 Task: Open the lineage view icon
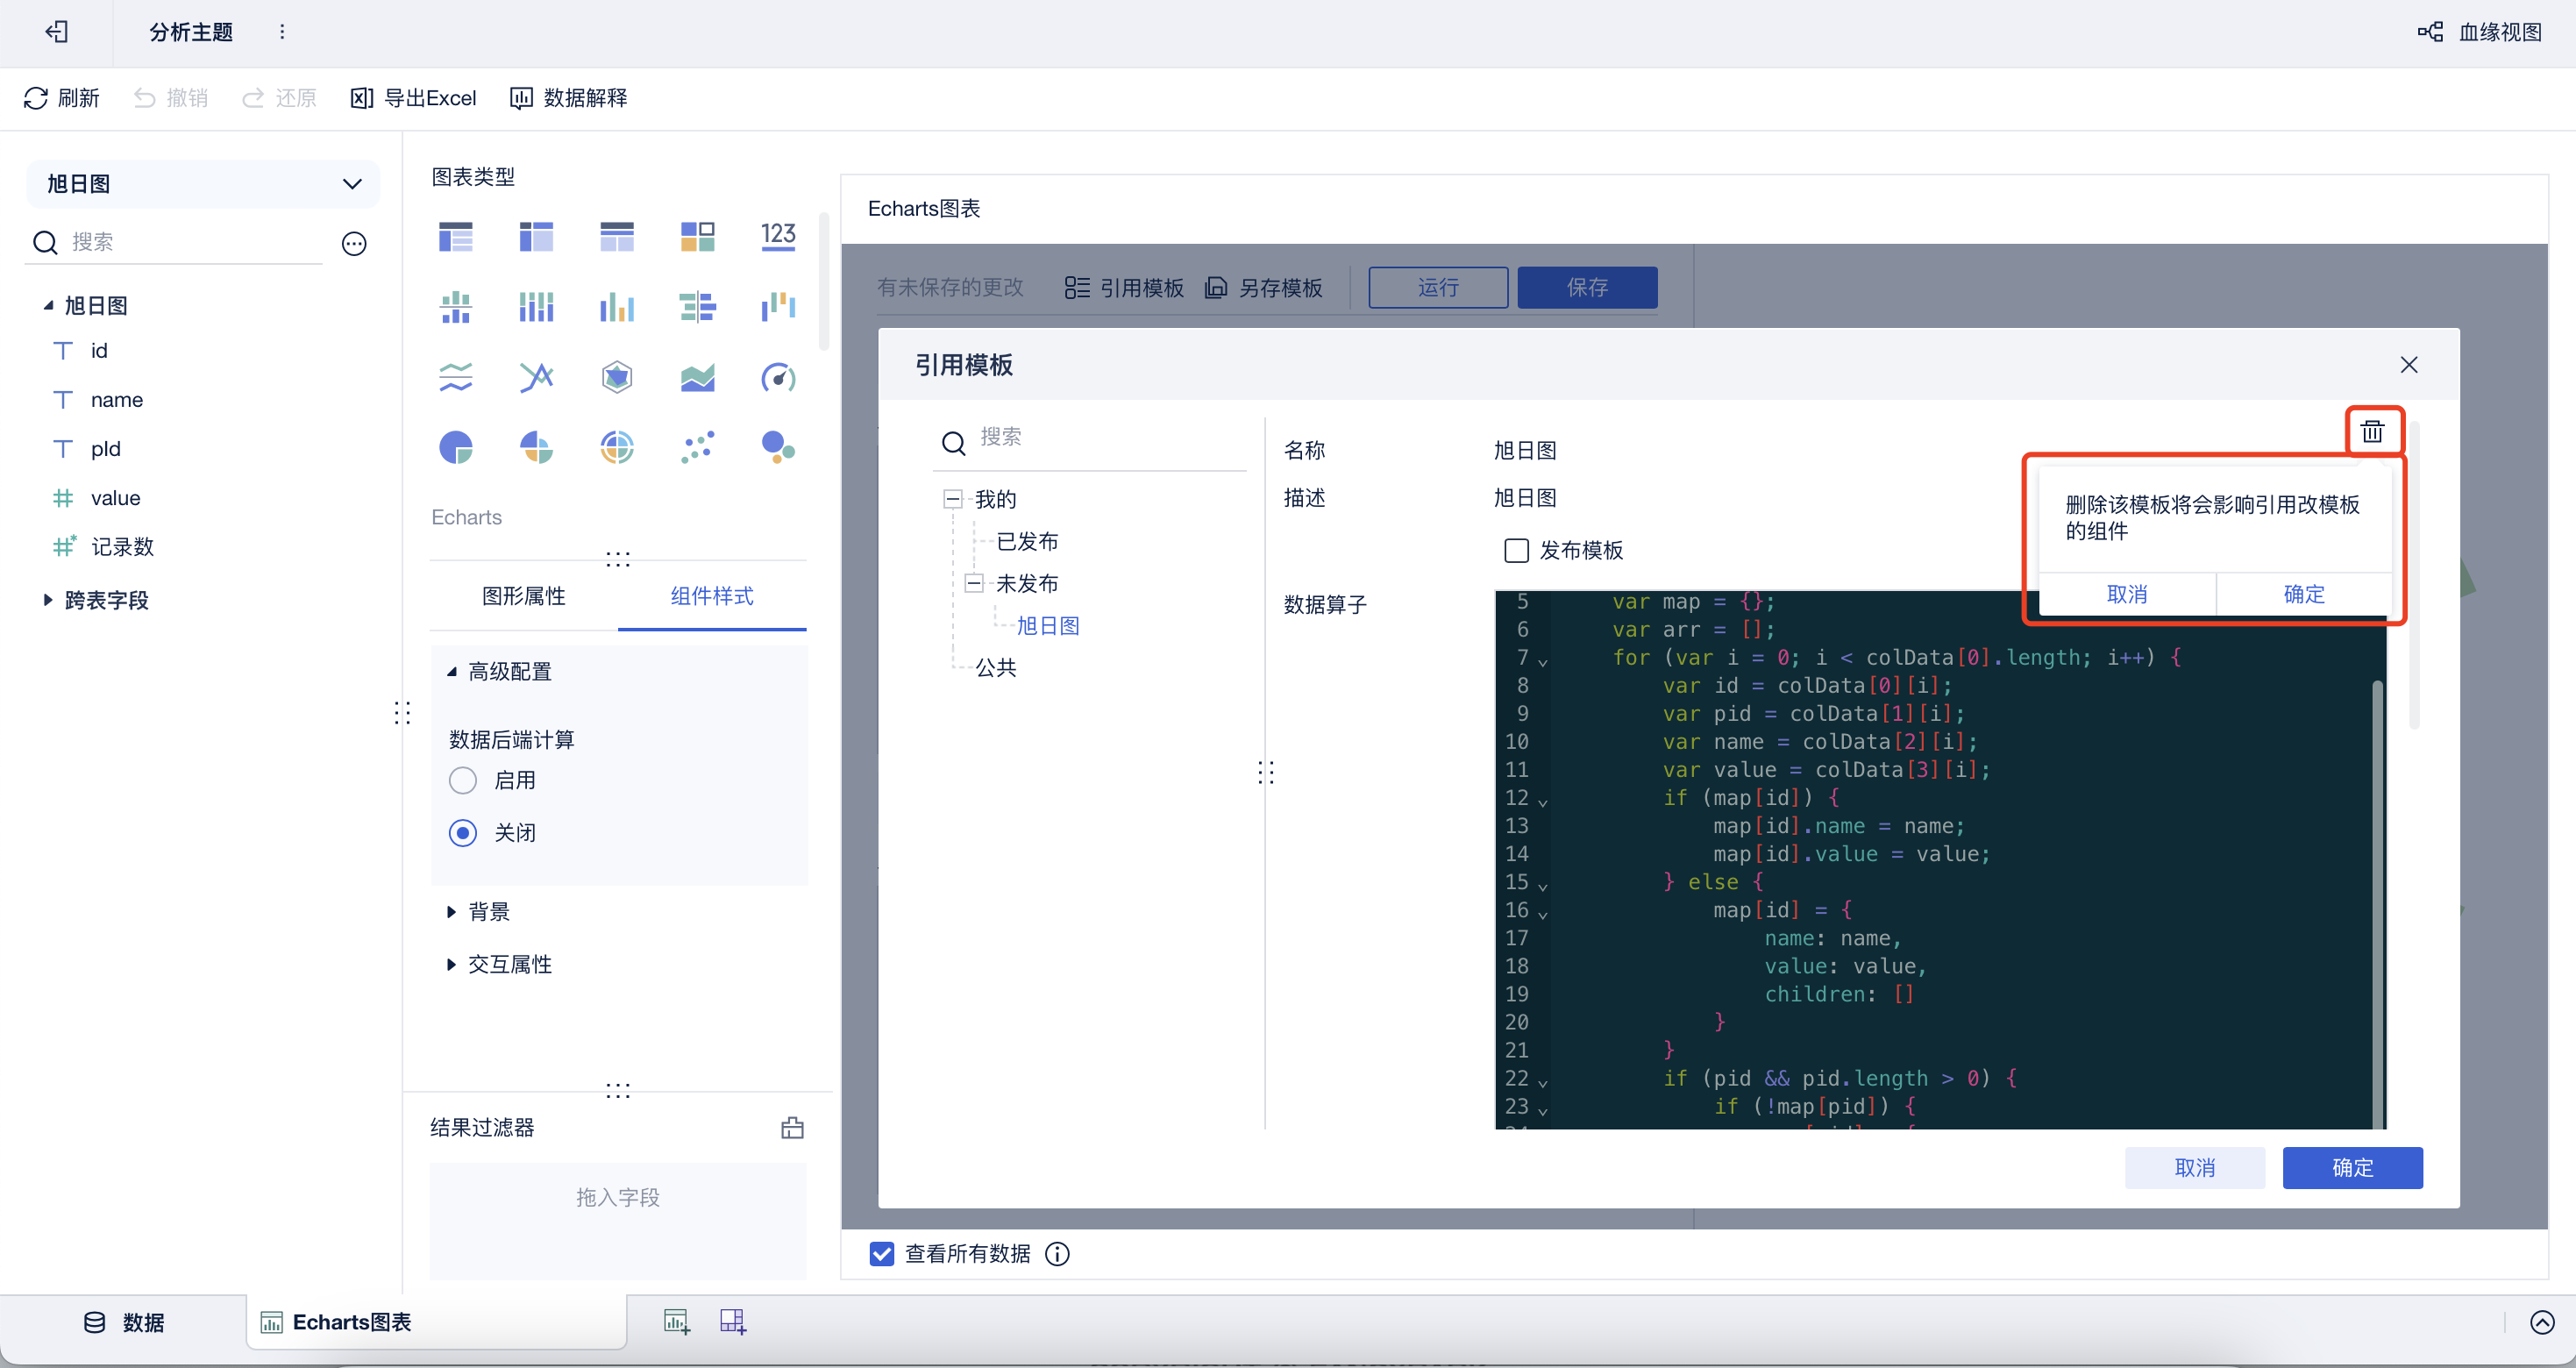tap(2430, 32)
